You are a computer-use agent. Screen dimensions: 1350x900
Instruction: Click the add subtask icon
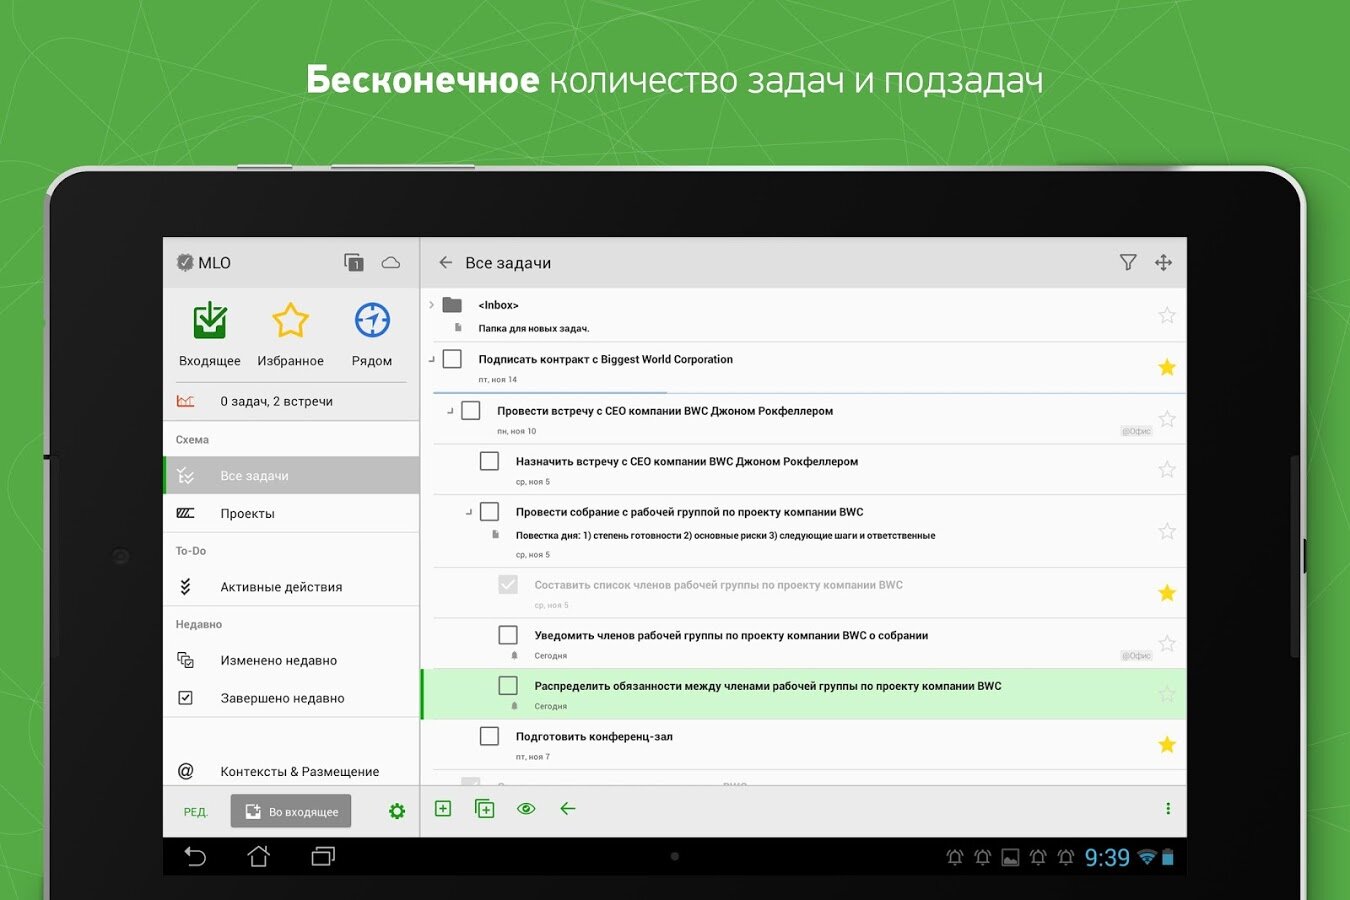[485, 809]
